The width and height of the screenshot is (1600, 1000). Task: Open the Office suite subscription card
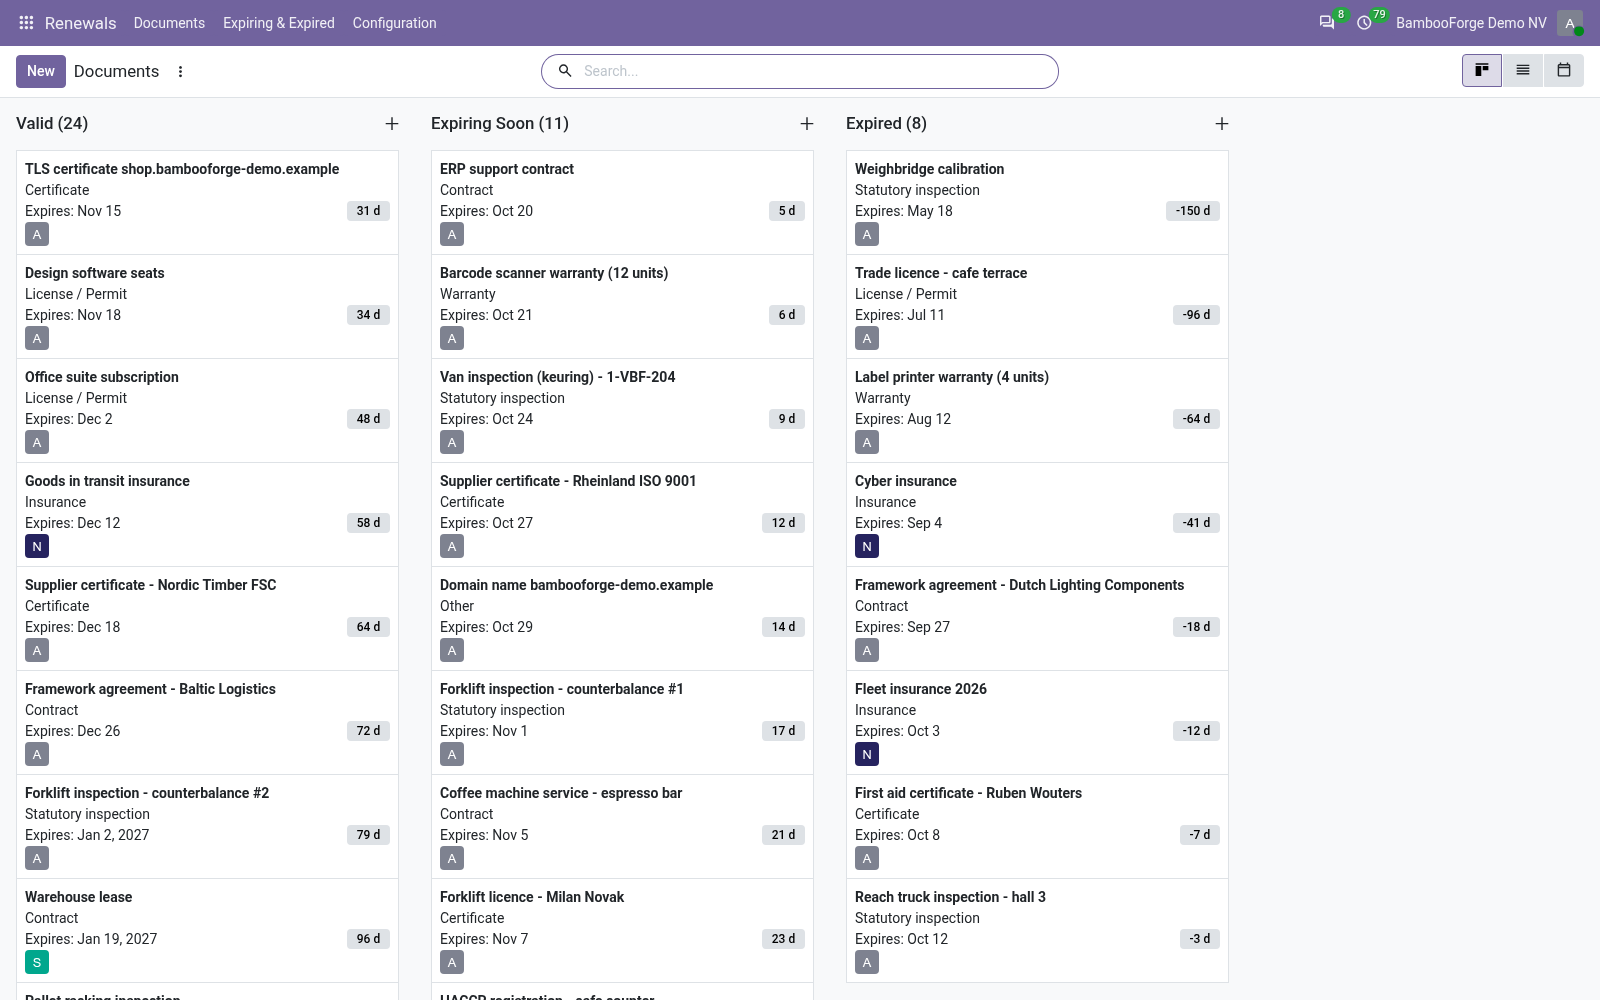tap(207, 410)
